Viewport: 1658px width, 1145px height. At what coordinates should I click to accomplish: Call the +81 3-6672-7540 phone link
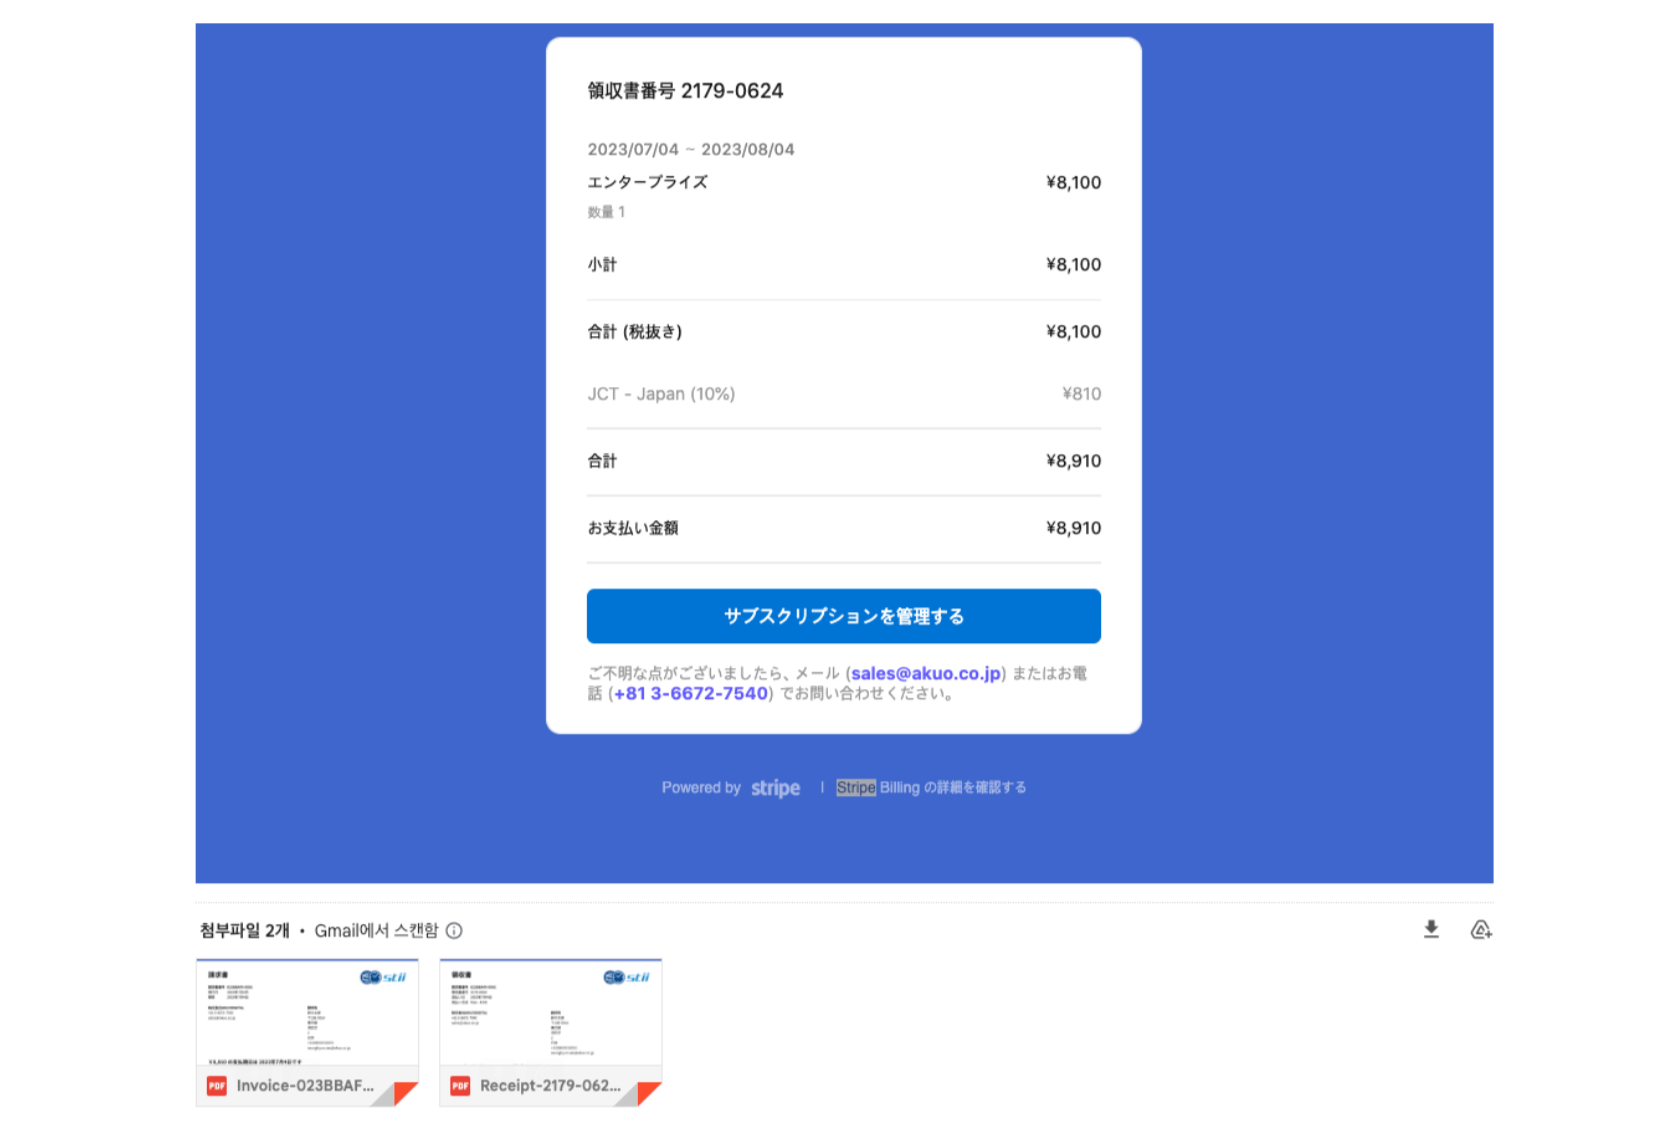coord(690,693)
